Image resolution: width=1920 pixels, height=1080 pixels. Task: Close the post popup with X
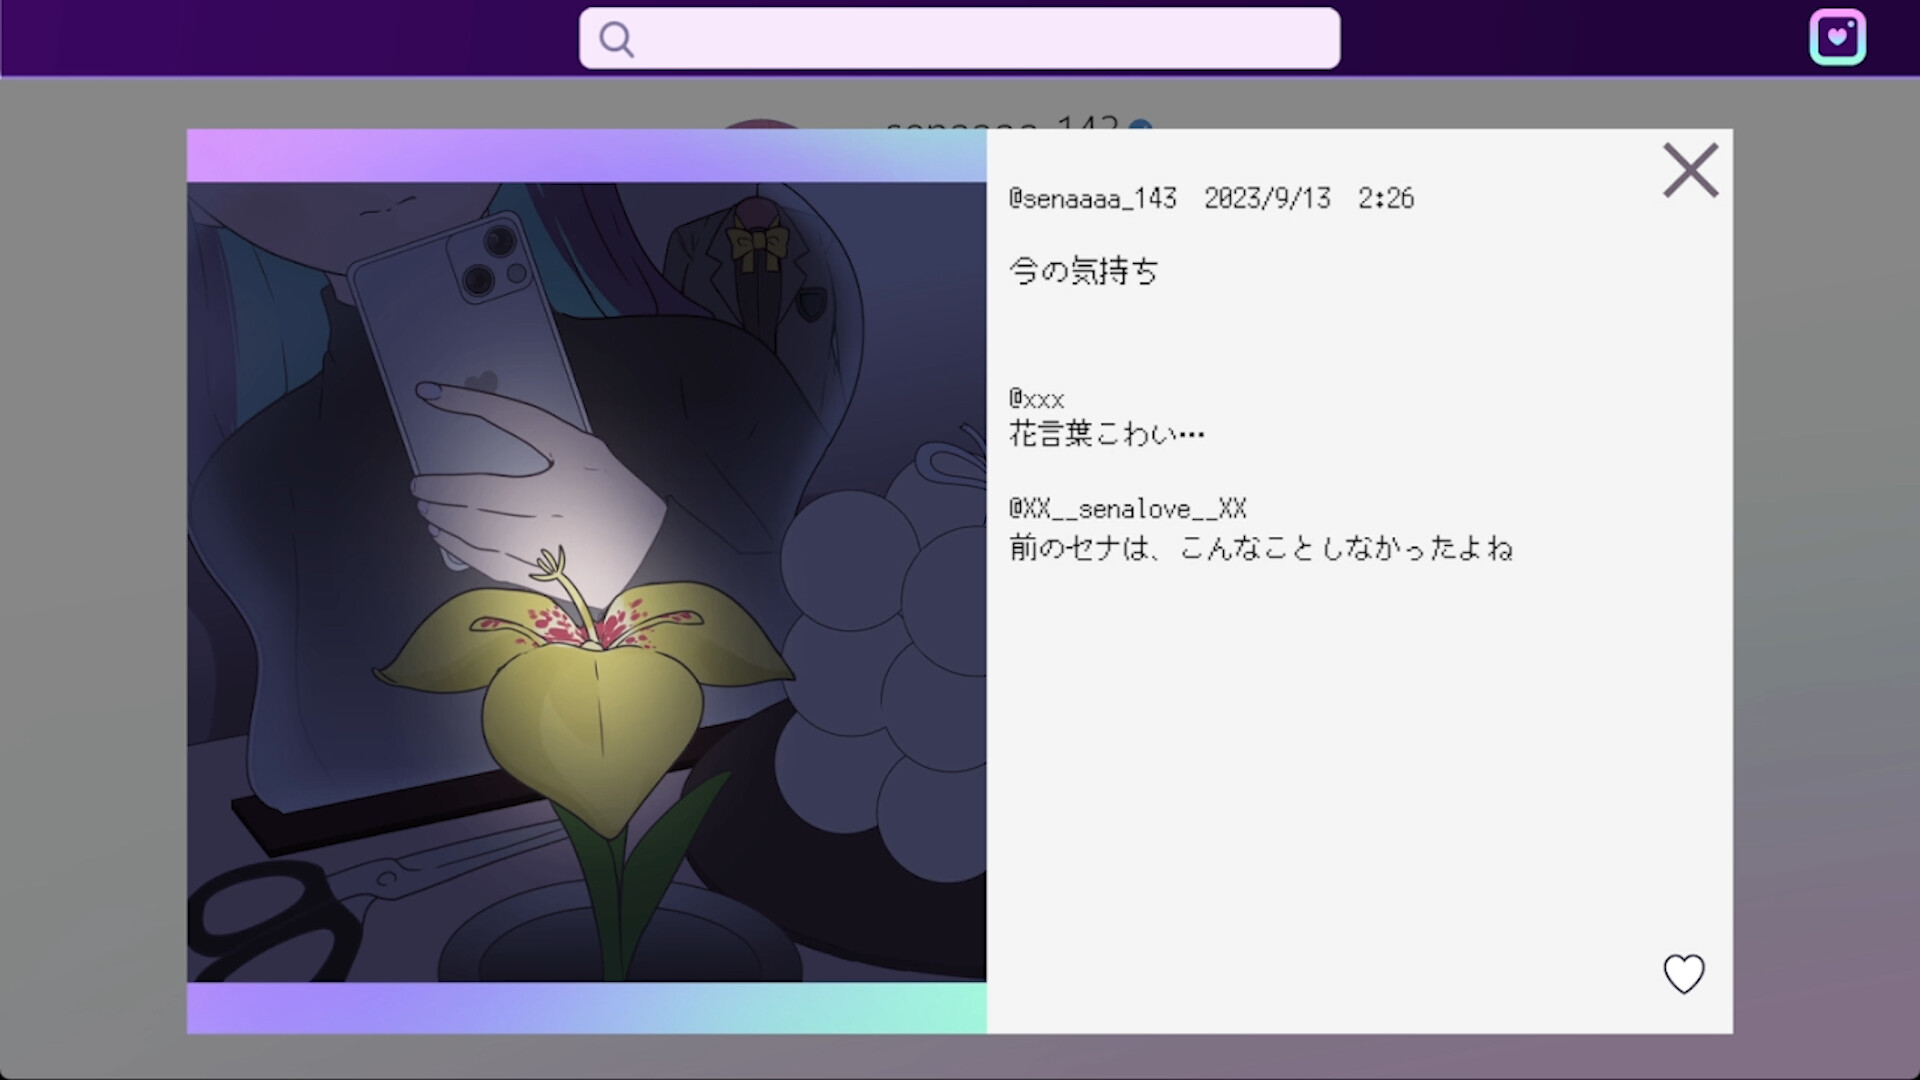[x=1690, y=171]
